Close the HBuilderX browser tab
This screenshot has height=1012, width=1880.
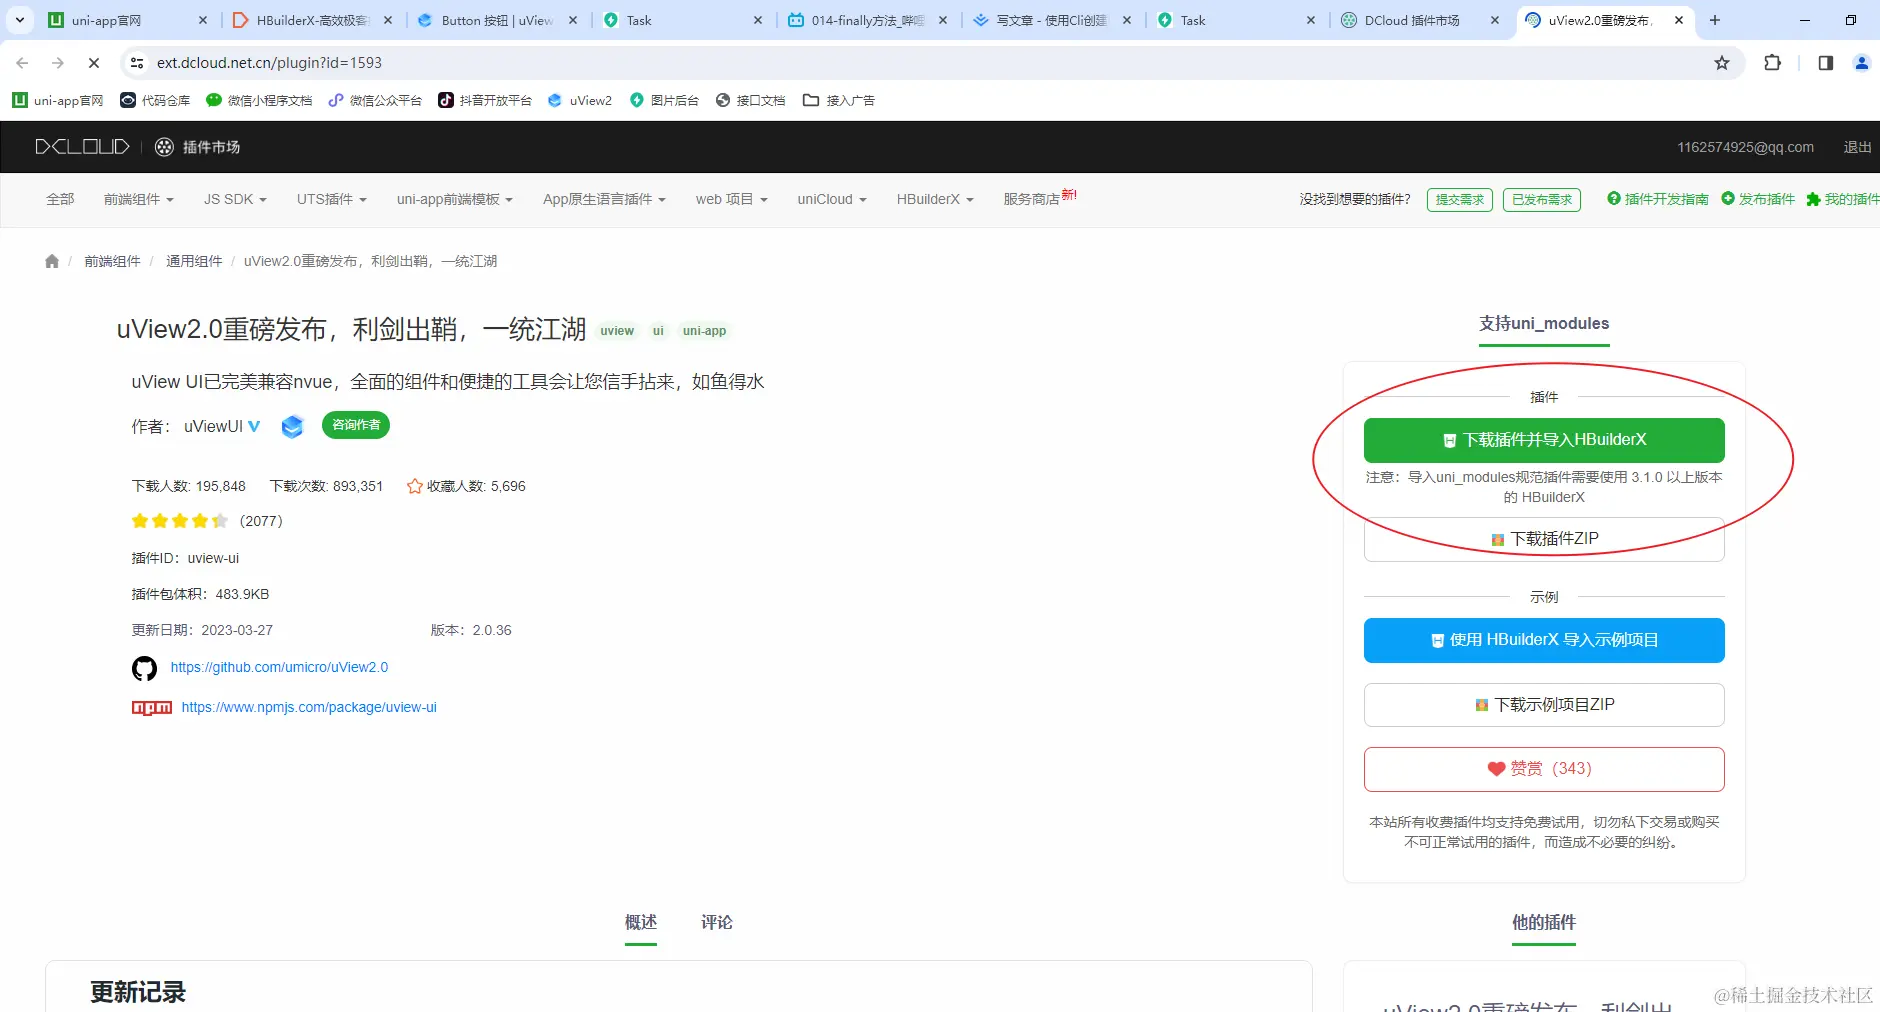pos(388,20)
